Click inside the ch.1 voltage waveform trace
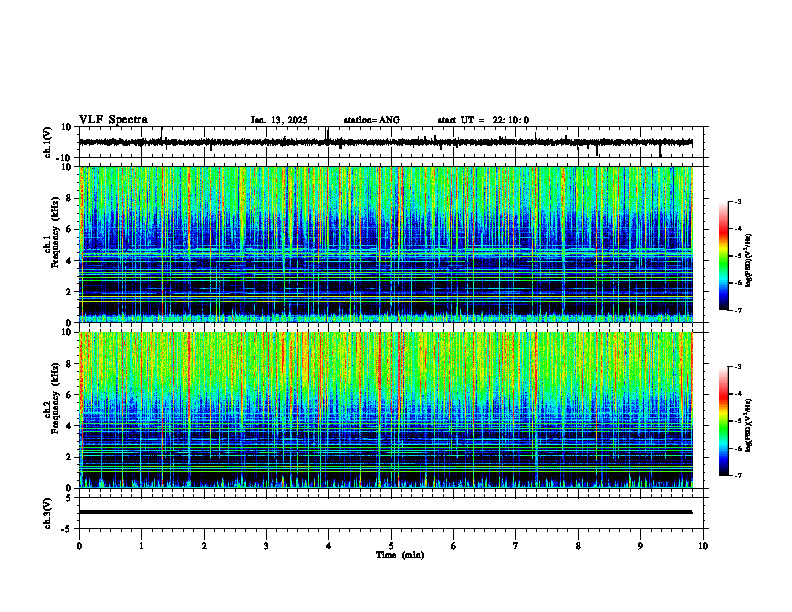The height and width of the screenshot is (612, 792). tap(385, 142)
